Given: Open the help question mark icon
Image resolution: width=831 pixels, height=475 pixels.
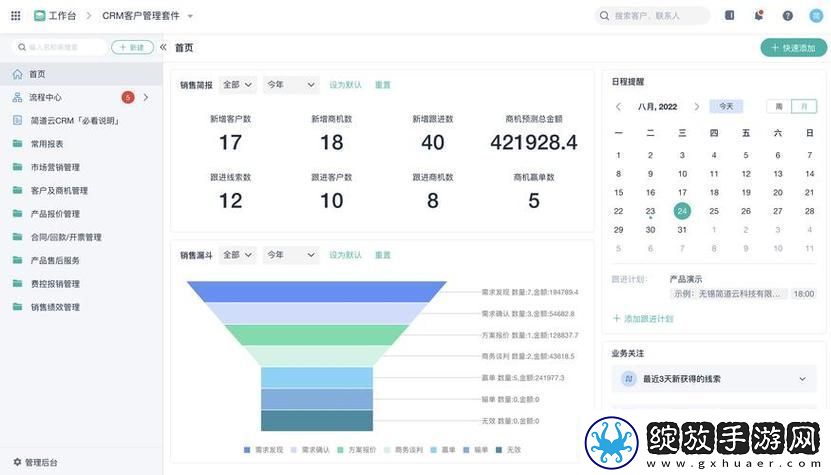Looking at the screenshot, I should pyautogui.click(x=788, y=16).
